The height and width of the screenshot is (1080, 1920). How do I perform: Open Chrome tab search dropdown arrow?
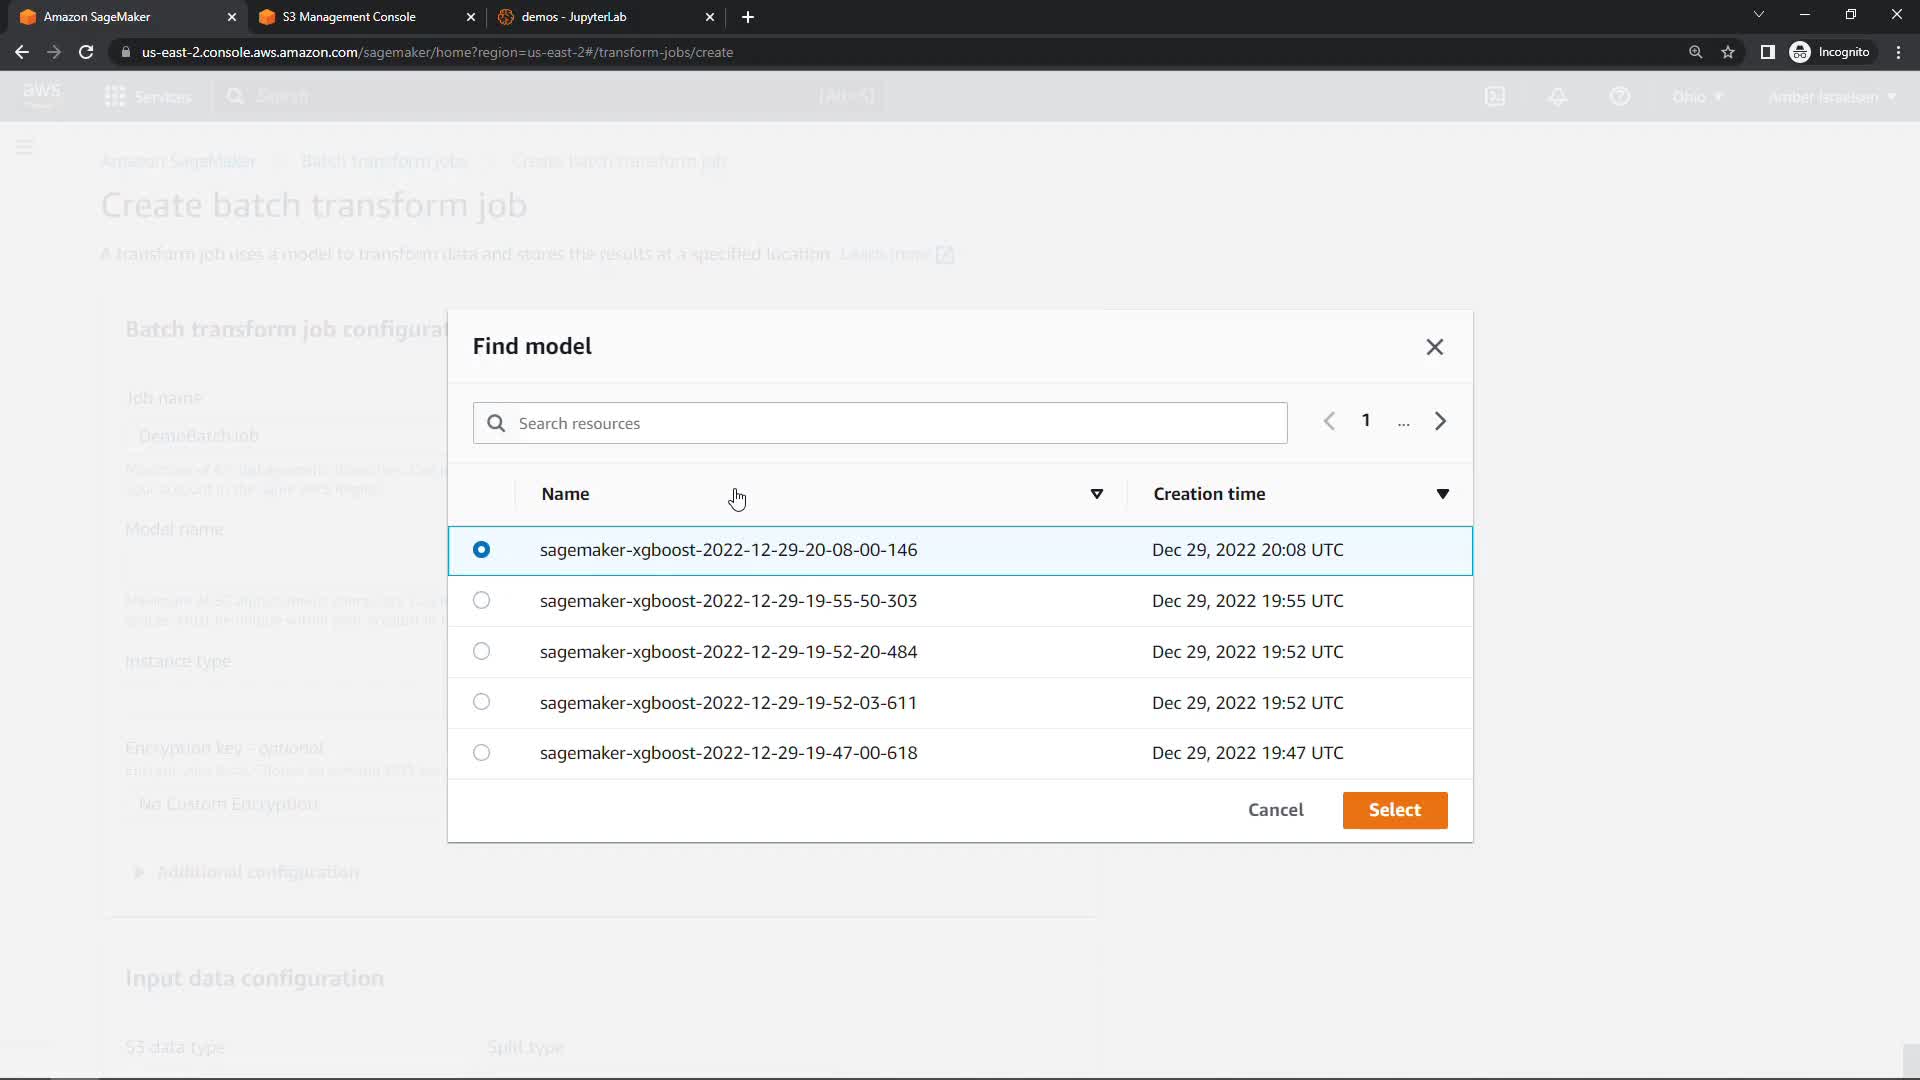[1758, 15]
